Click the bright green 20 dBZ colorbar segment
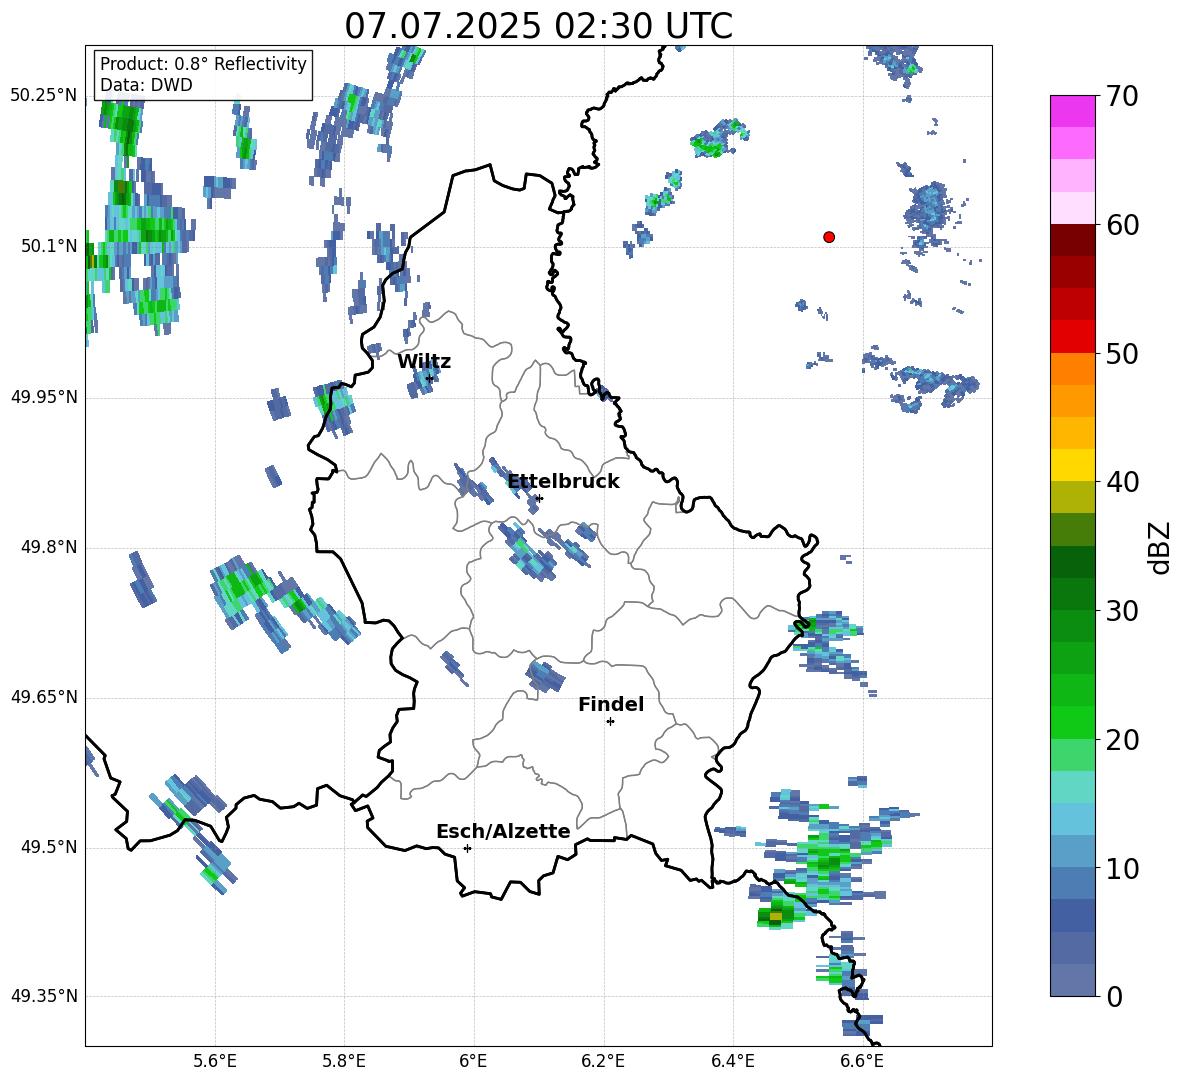This screenshot has width=1184, height=1081. (x=1072, y=722)
